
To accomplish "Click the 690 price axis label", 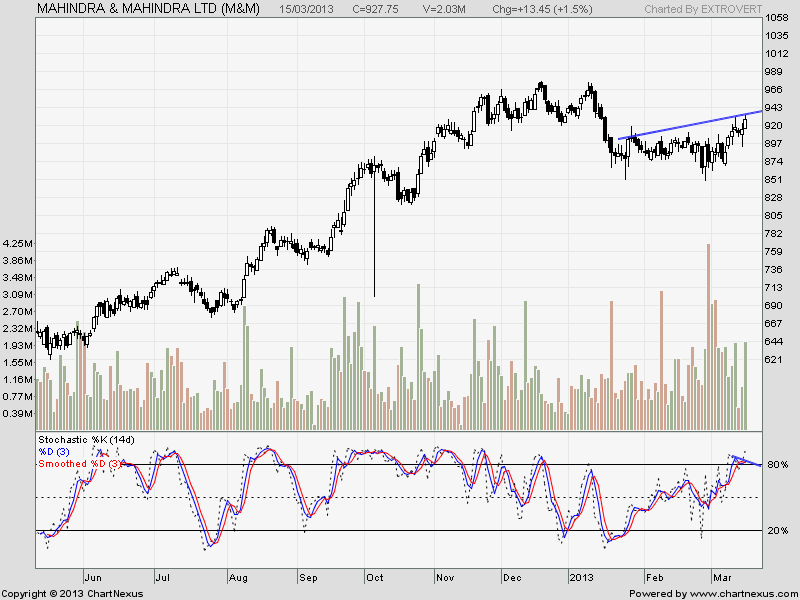I will pos(773,306).
